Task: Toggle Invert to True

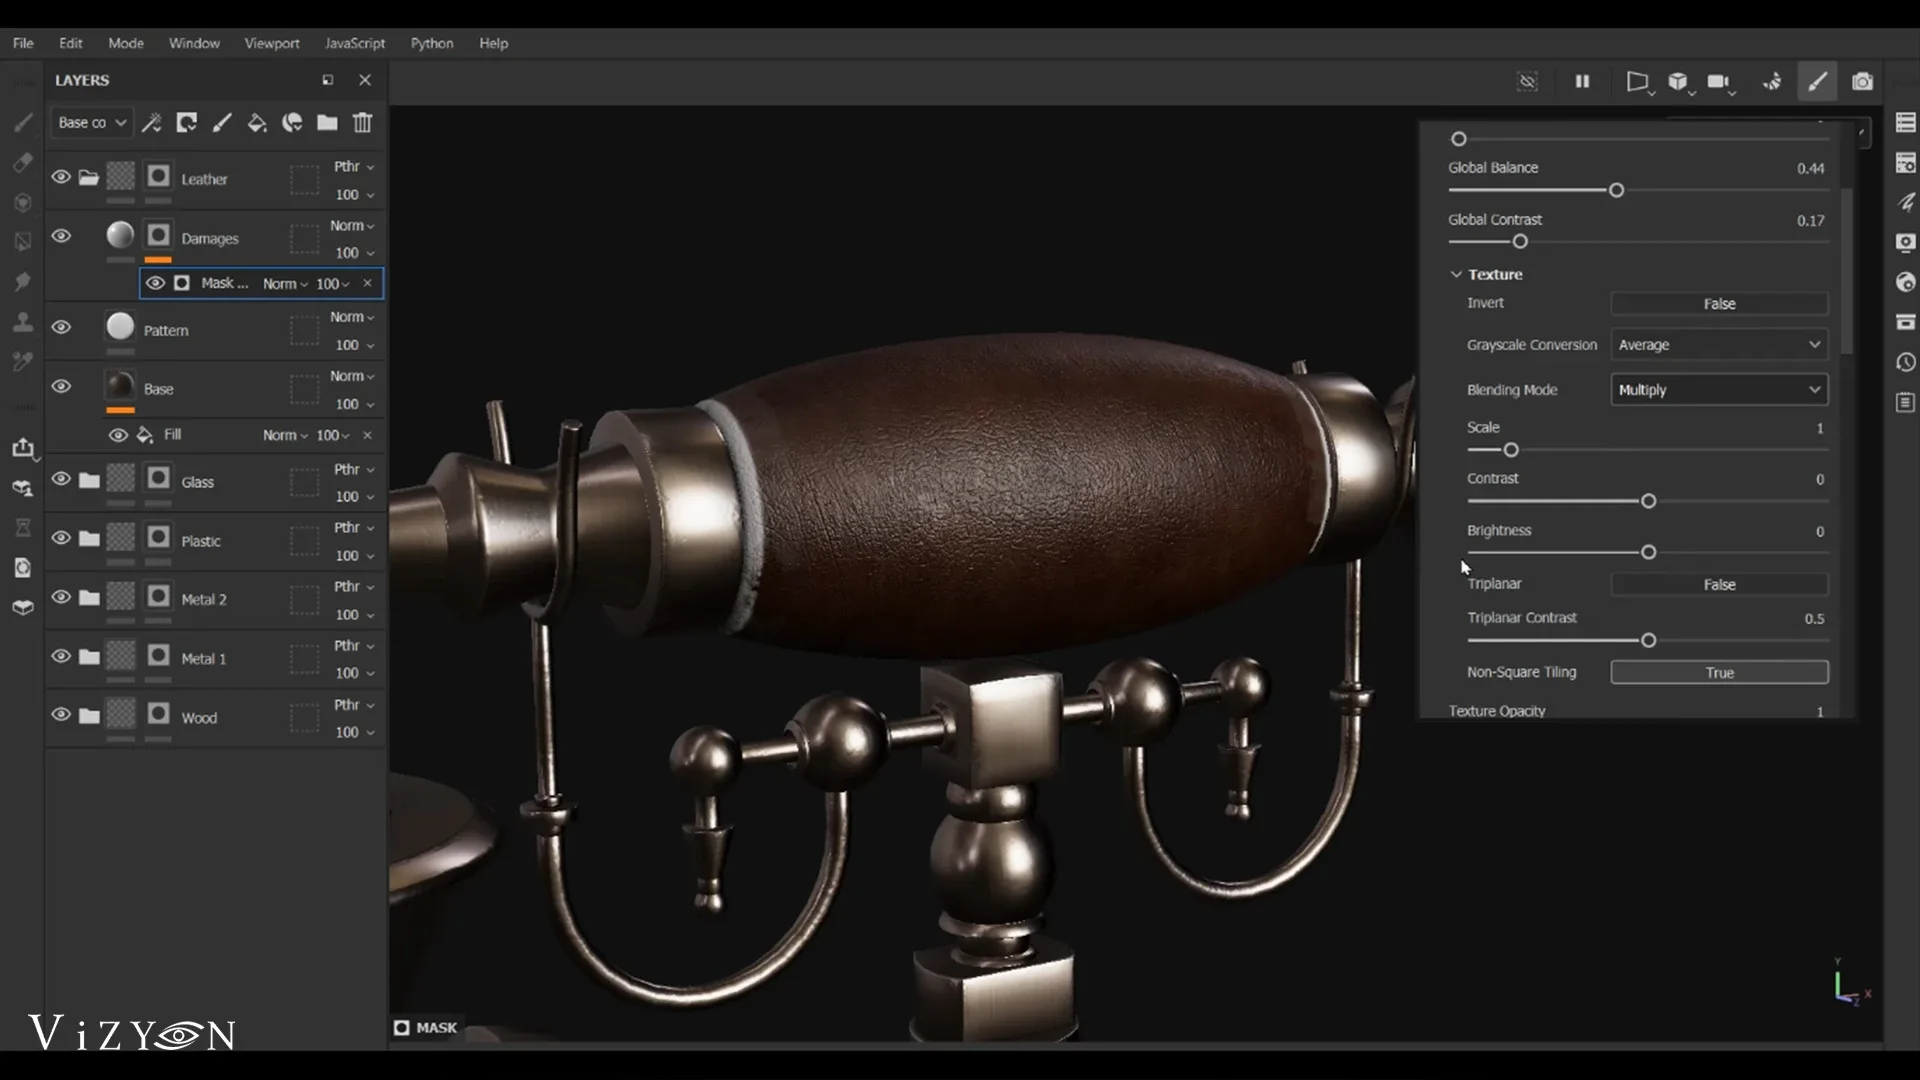Action: [x=1719, y=303]
